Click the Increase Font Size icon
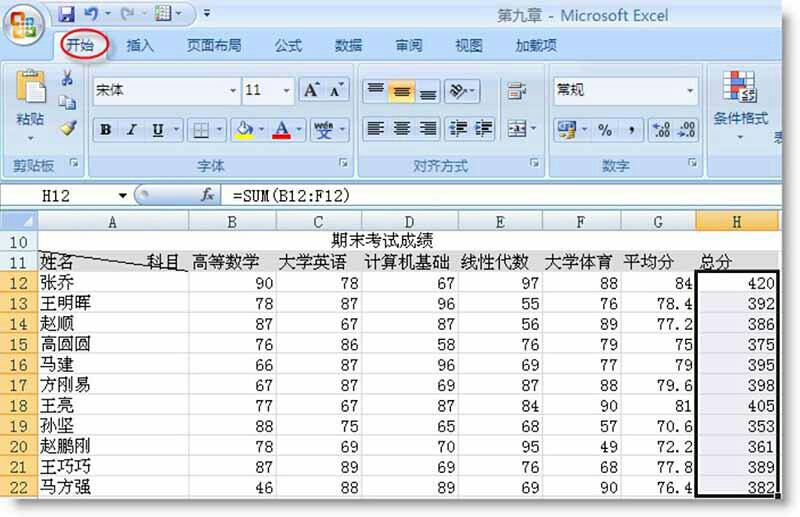The width and height of the screenshot is (800, 517). coord(311,91)
